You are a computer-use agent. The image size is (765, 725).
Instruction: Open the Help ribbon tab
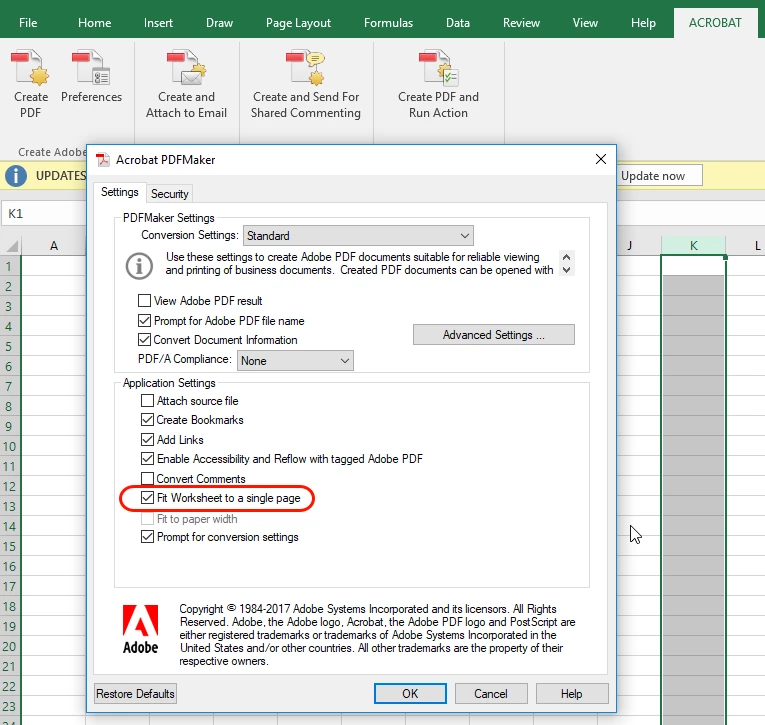tap(643, 22)
